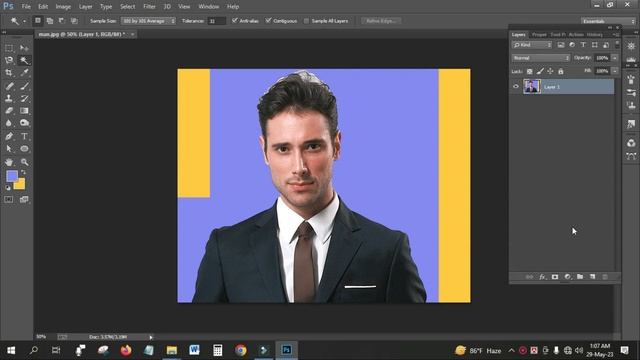640x360 pixels.
Task: Open the Normal blend mode dropdown
Action: click(x=541, y=58)
